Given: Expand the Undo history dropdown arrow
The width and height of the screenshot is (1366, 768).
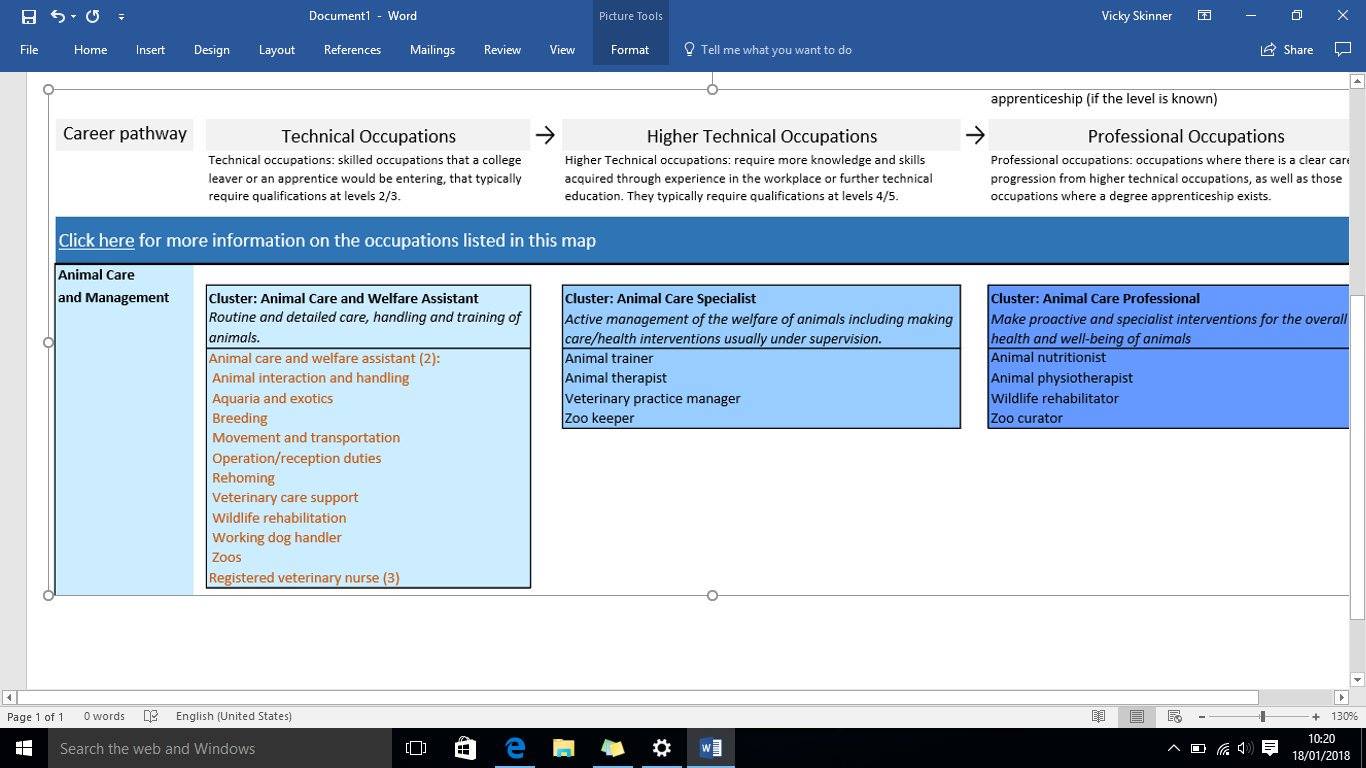Looking at the screenshot, I should click(x=73, y=17).
